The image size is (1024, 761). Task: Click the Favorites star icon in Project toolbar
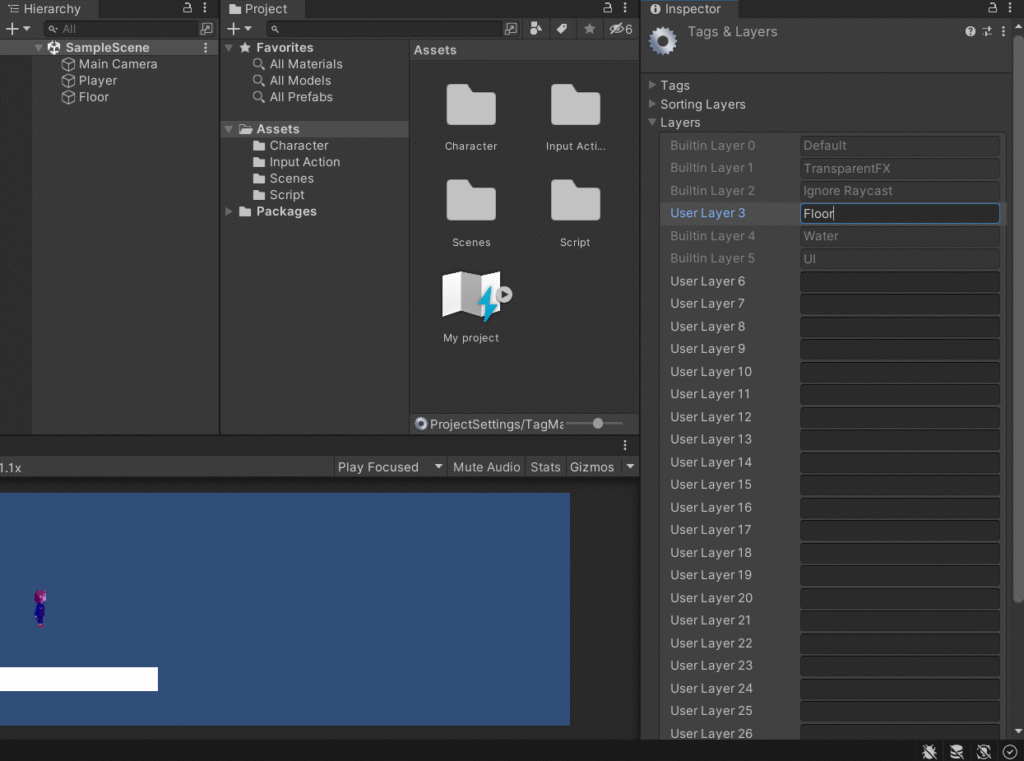click(590, 29)
